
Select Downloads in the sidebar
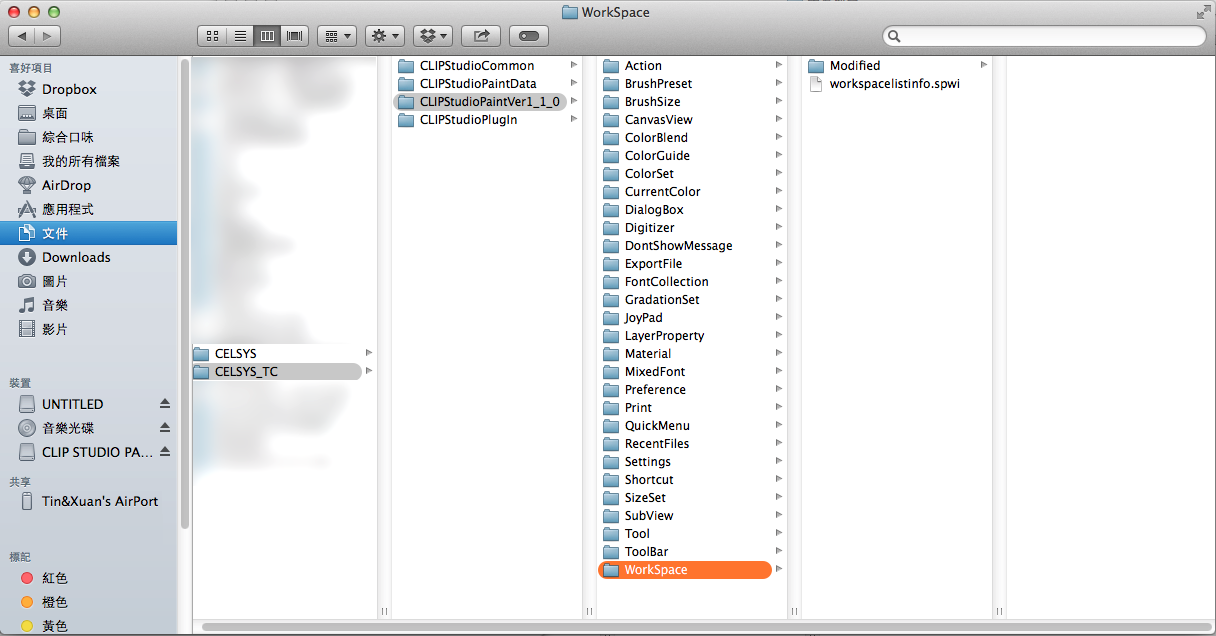pos(76,257)
